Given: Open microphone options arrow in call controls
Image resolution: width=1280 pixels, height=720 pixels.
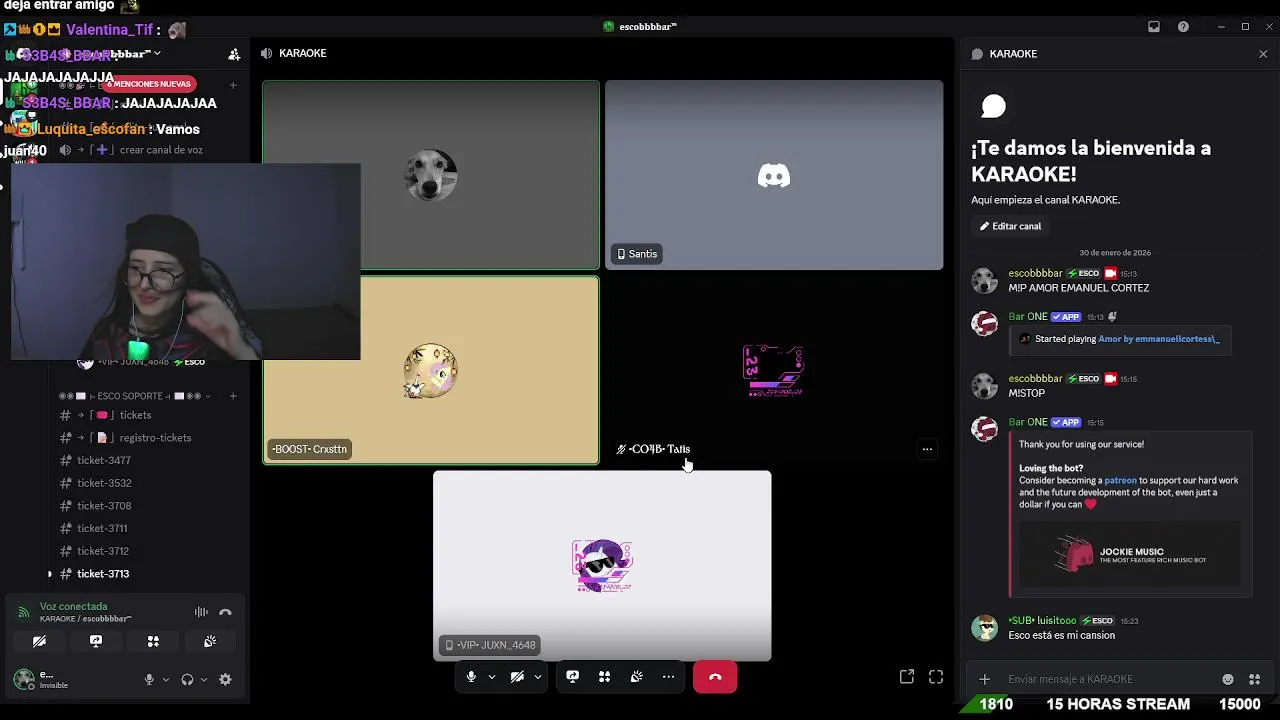Looking at the screenshot, I should (x=492, y=677).
